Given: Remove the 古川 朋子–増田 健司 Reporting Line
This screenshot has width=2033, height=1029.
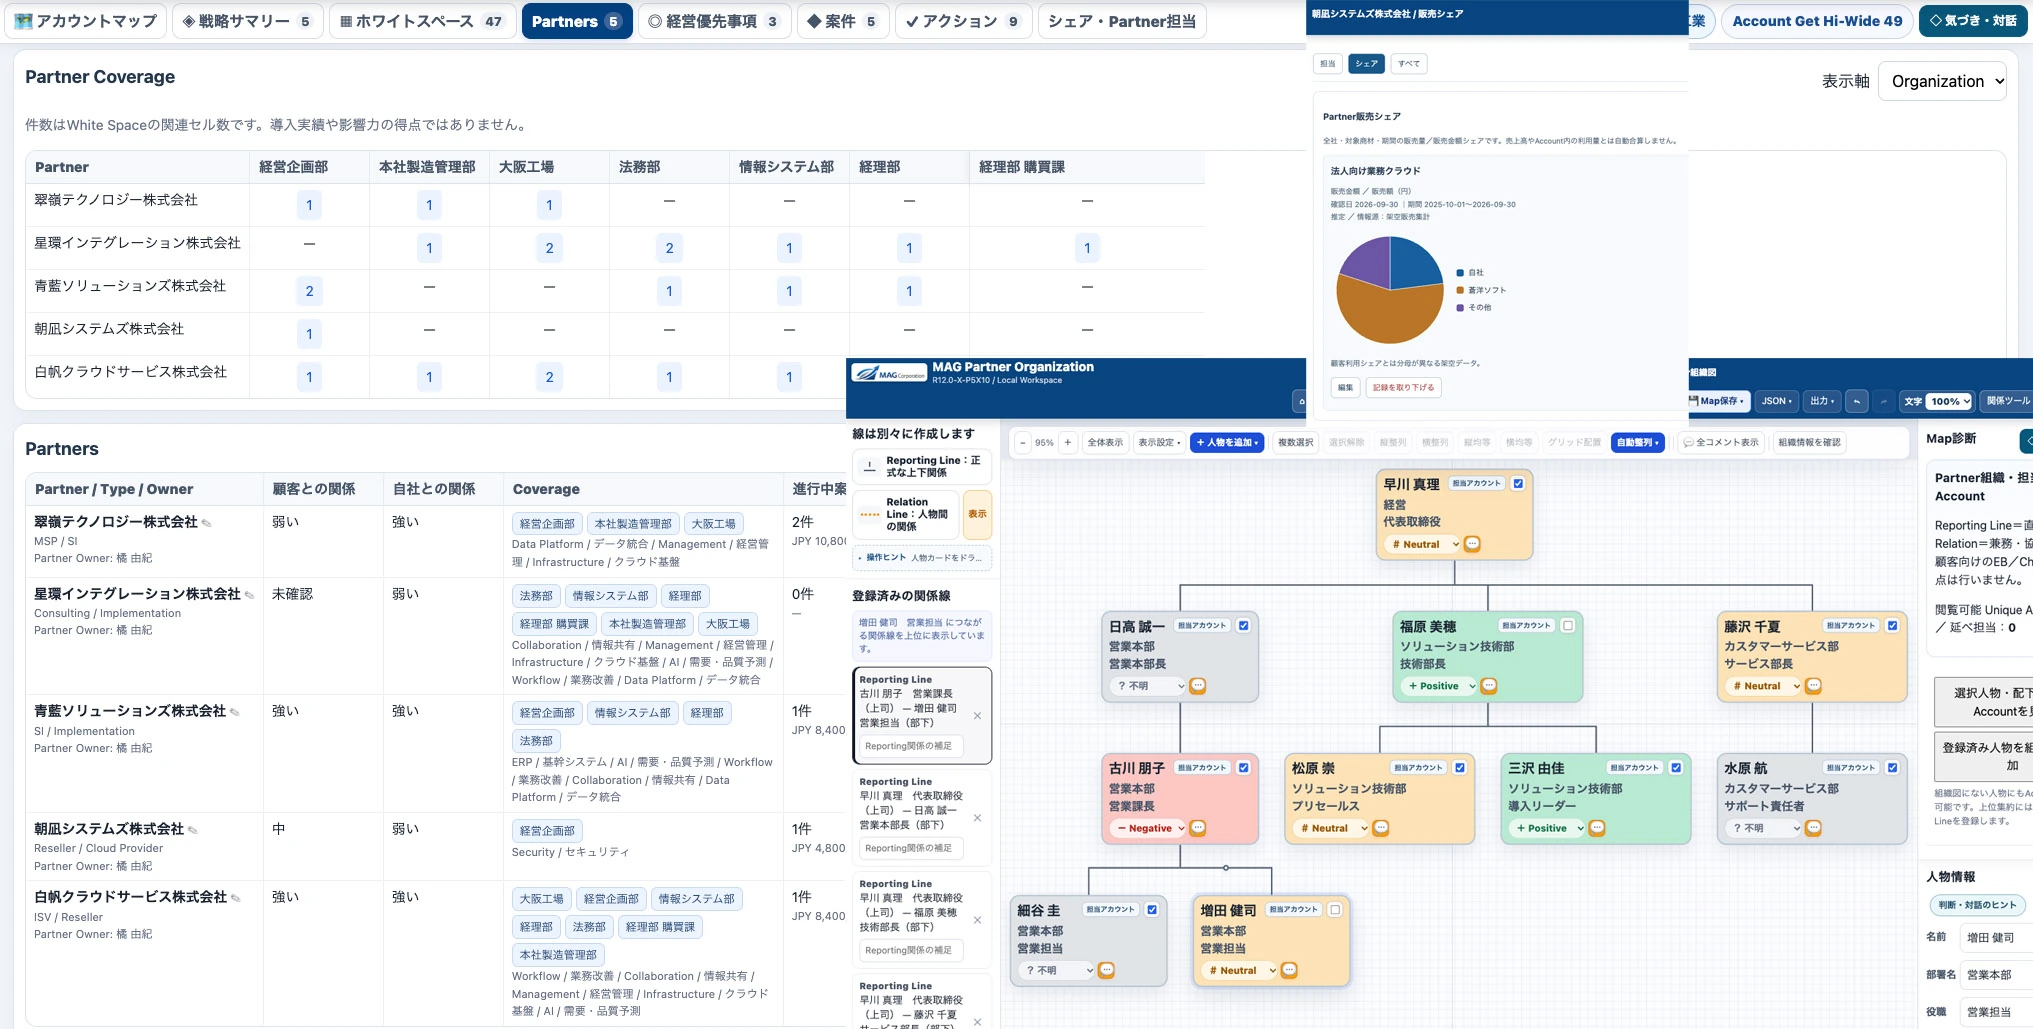Looking at the screenshot, I should (x=977, y=716).
